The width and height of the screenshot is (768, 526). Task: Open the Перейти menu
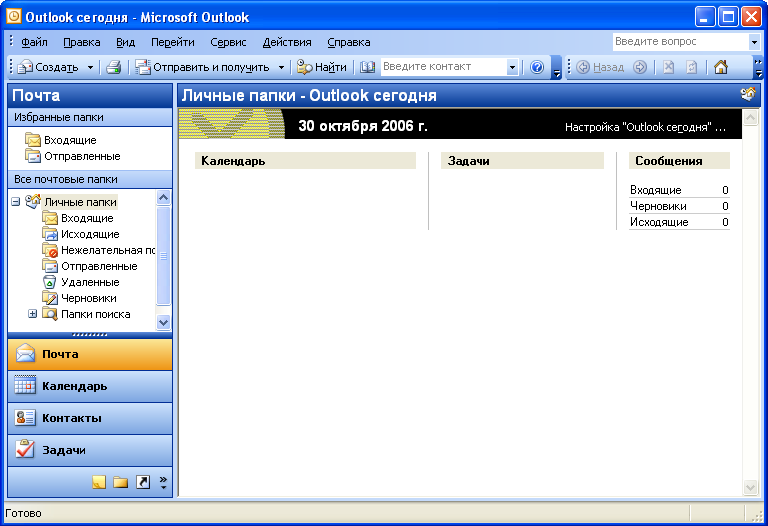(172, 42)
